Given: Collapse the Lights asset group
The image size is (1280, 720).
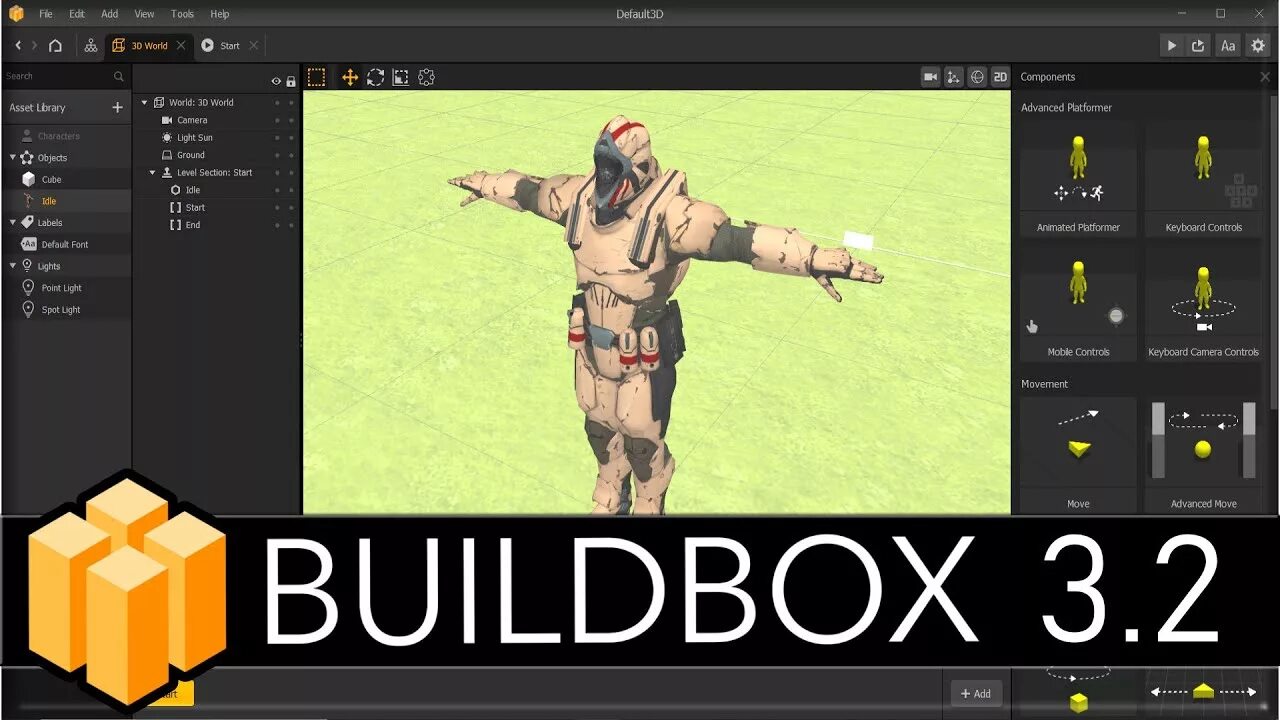Looking at the screenshot, I should point(13,266).
